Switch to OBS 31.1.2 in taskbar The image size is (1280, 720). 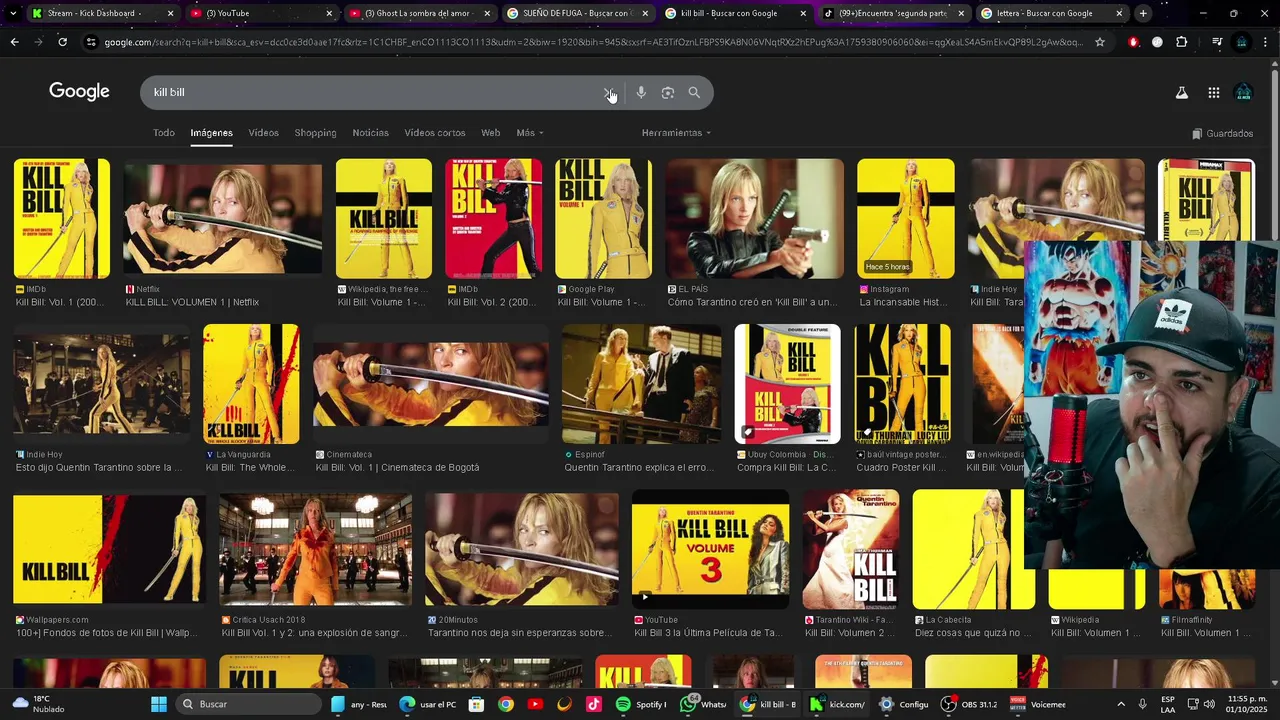click(x=970, y=704)
